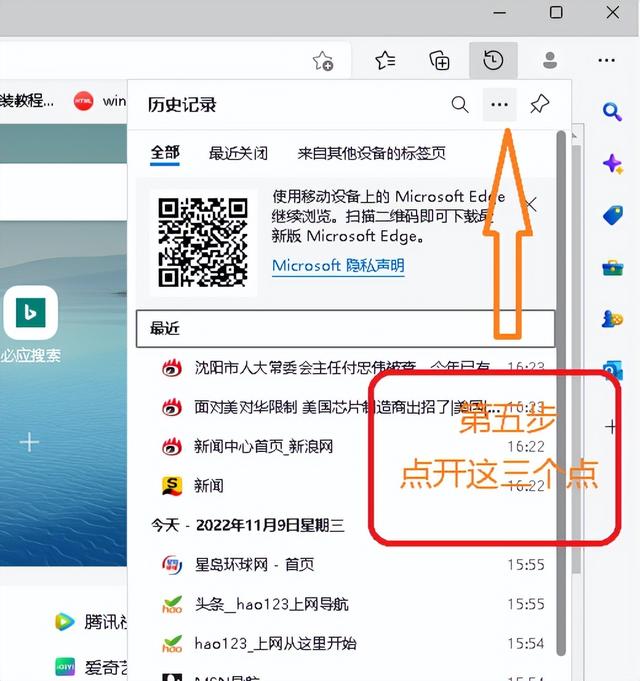
Task: Open 头条_hao123上网导航 history entry
Action: coord(345,604)
